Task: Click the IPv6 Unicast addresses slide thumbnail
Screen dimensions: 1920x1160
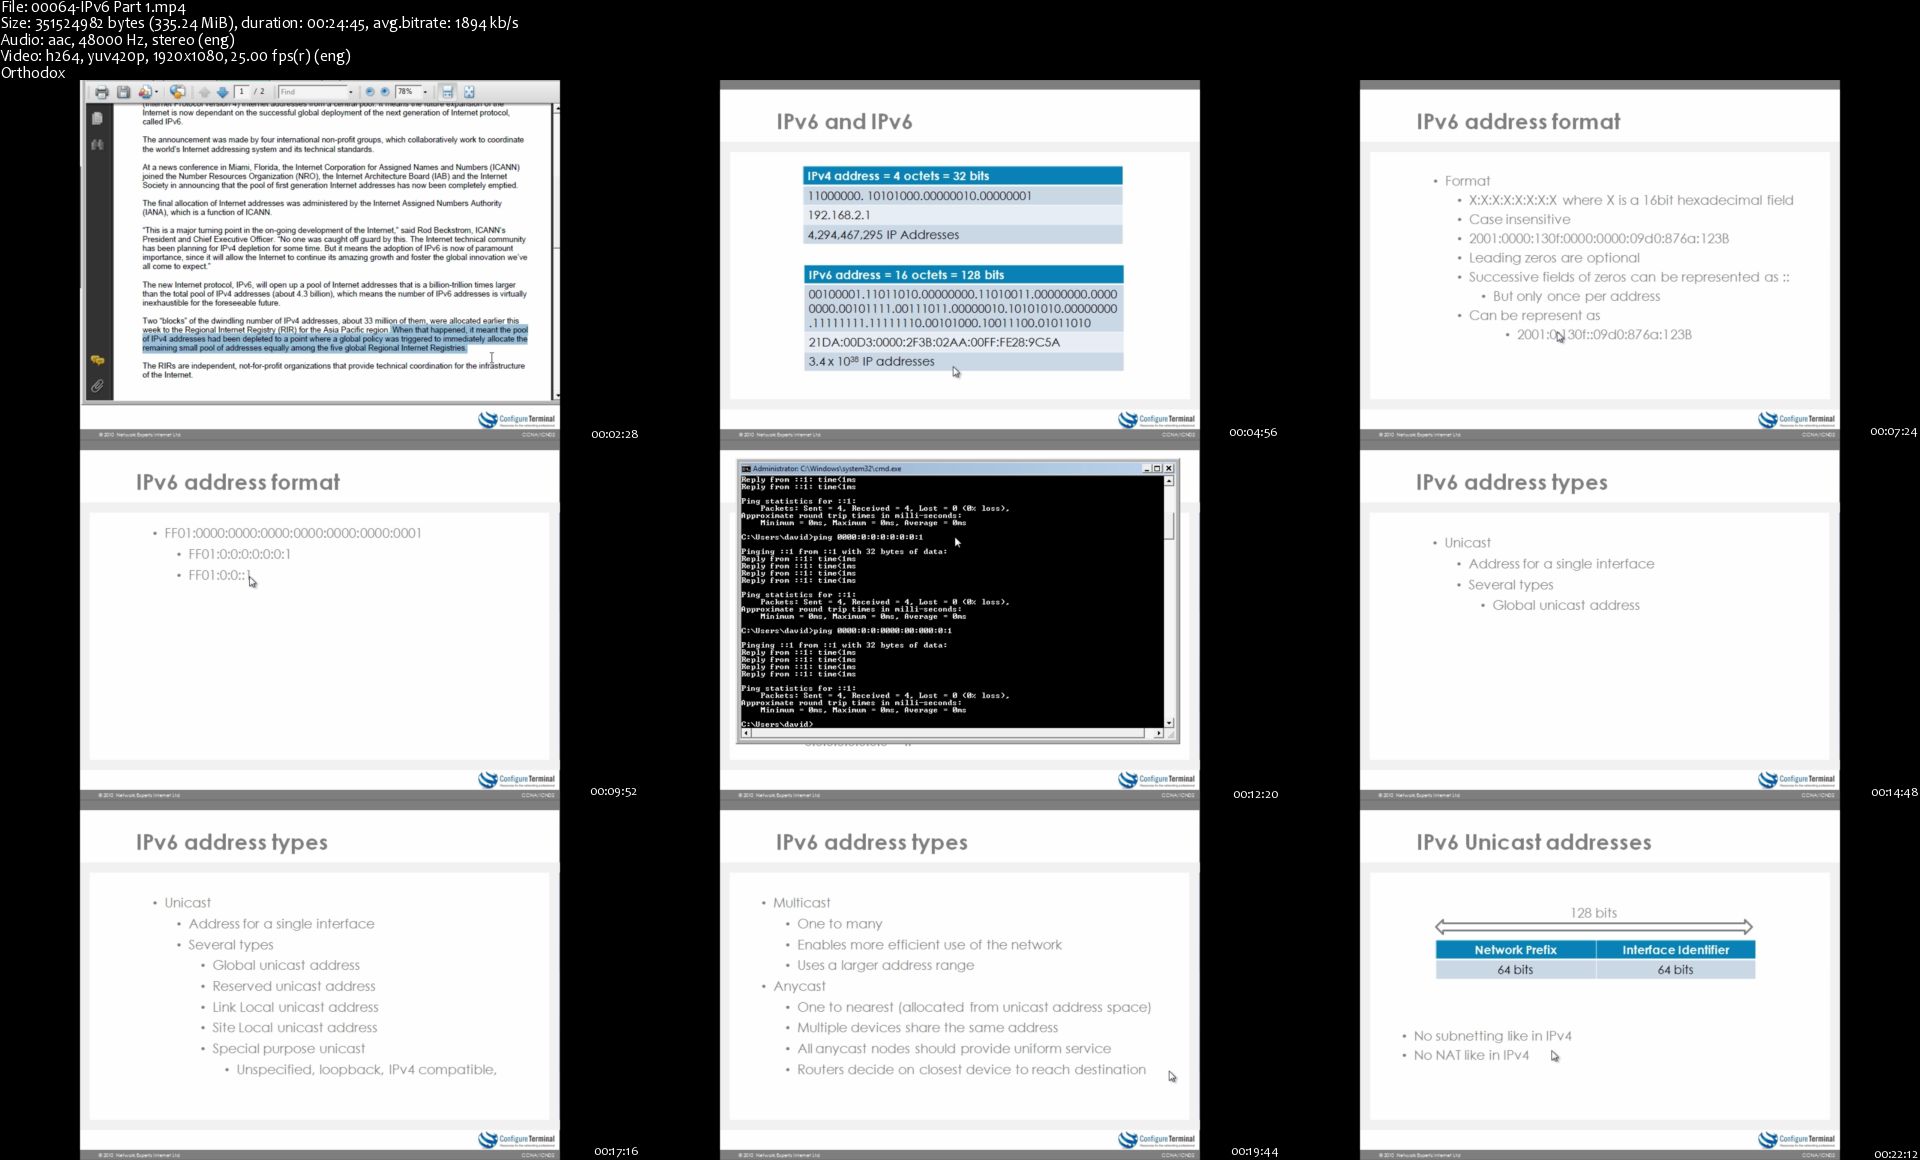Action: 1596,980
